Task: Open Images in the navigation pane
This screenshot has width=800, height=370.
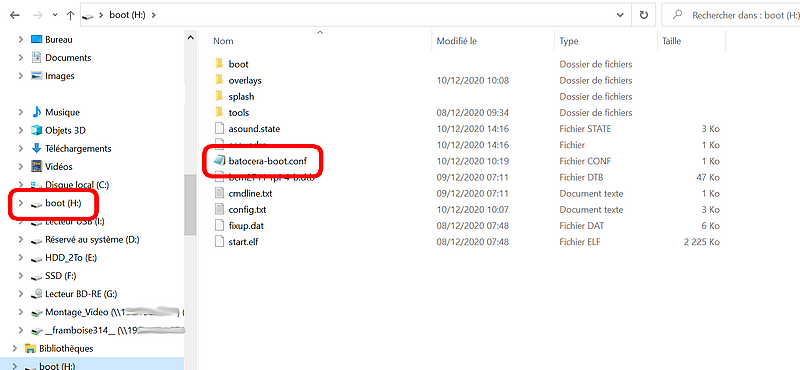Action: 60,76
